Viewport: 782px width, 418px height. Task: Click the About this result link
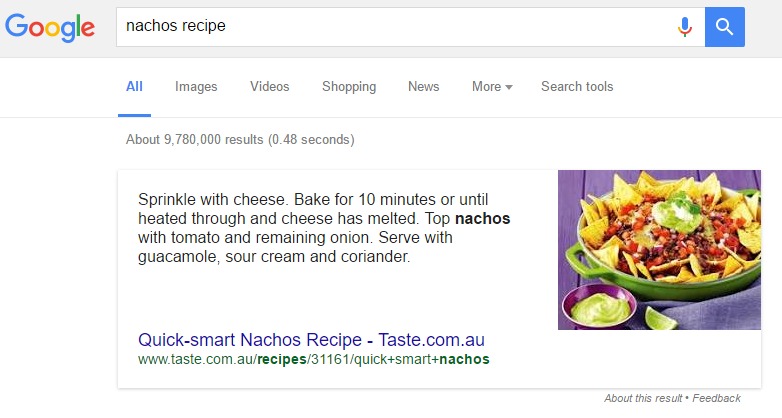click(642, 398)
